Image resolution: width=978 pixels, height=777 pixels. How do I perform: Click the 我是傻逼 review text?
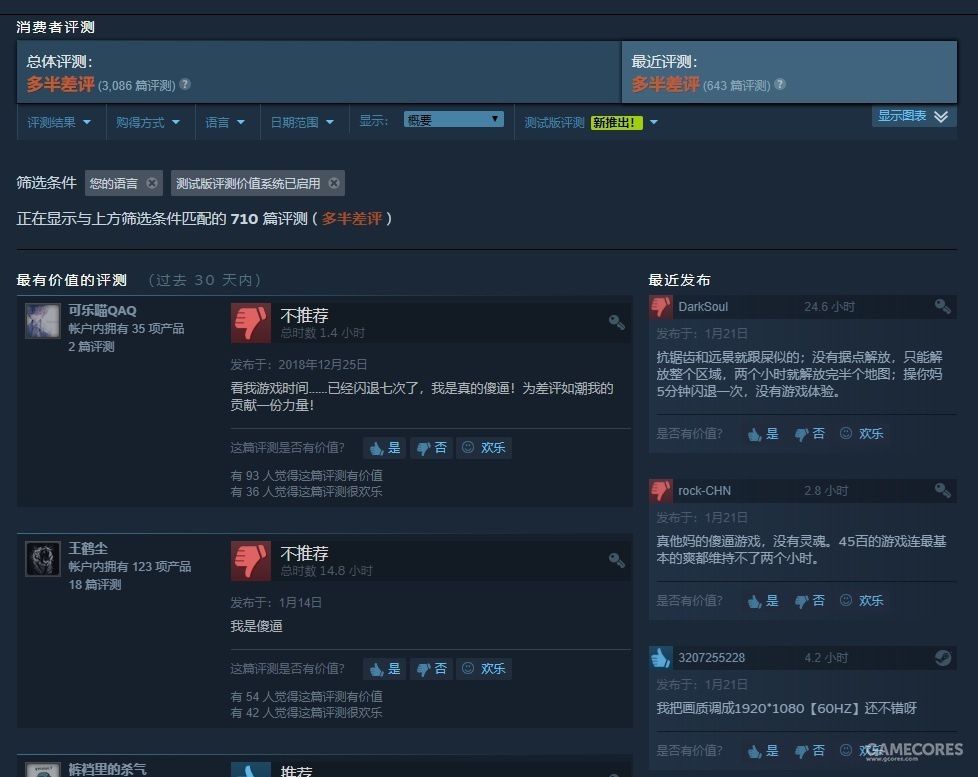pyautogui.click(x=256, y=626)
